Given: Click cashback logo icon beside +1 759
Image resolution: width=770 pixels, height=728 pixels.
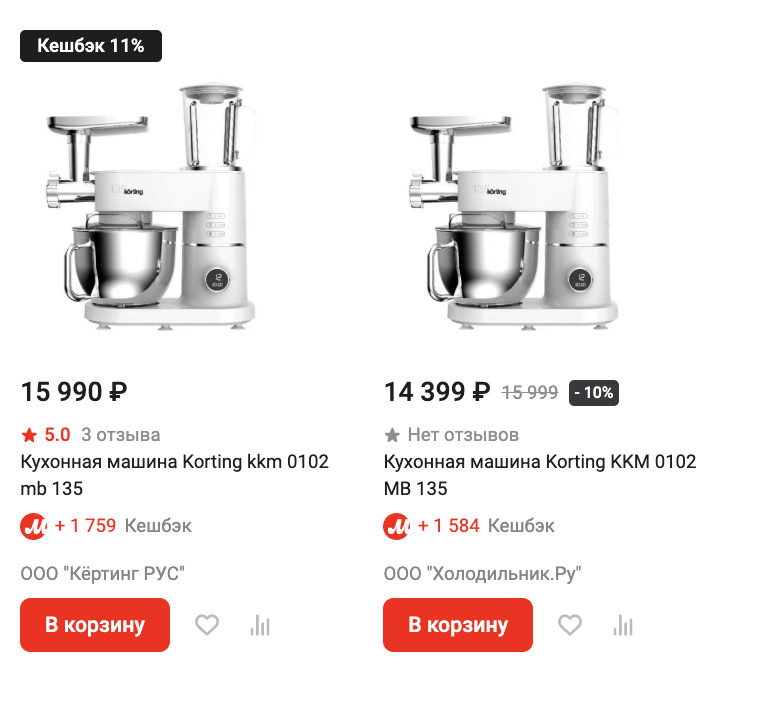Looking at the screenshot, I should coord(33,525).
